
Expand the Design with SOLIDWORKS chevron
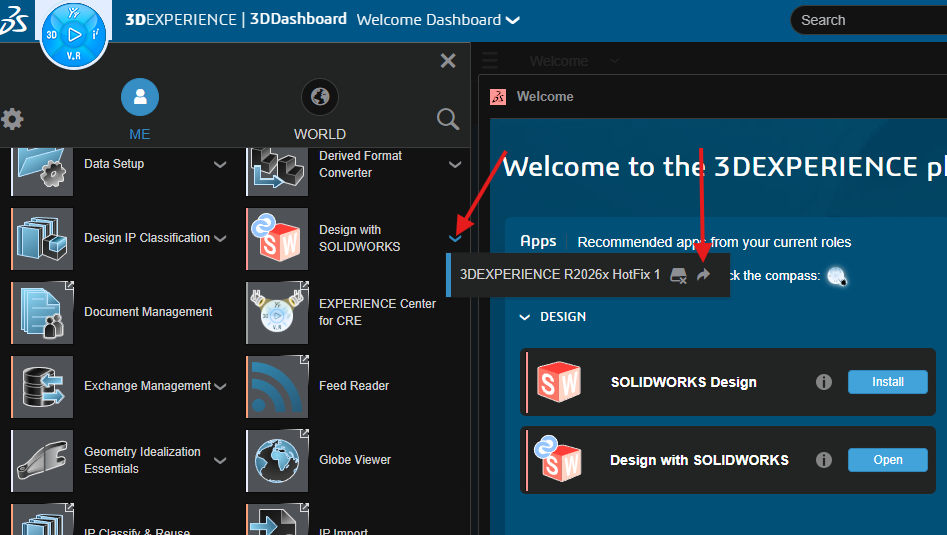(455, 238)
